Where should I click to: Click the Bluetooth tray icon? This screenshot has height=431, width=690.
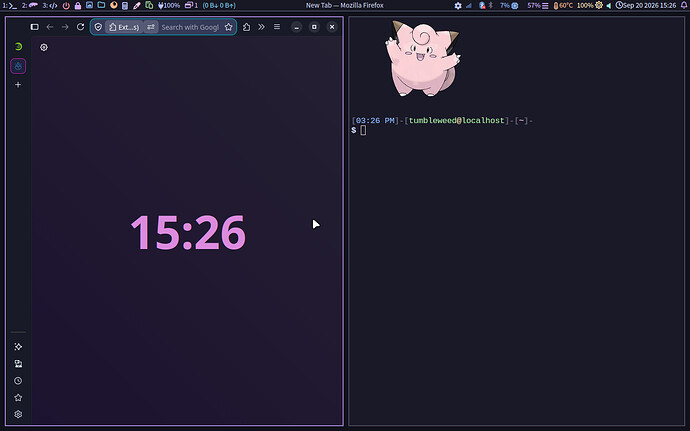click(491, 6)
